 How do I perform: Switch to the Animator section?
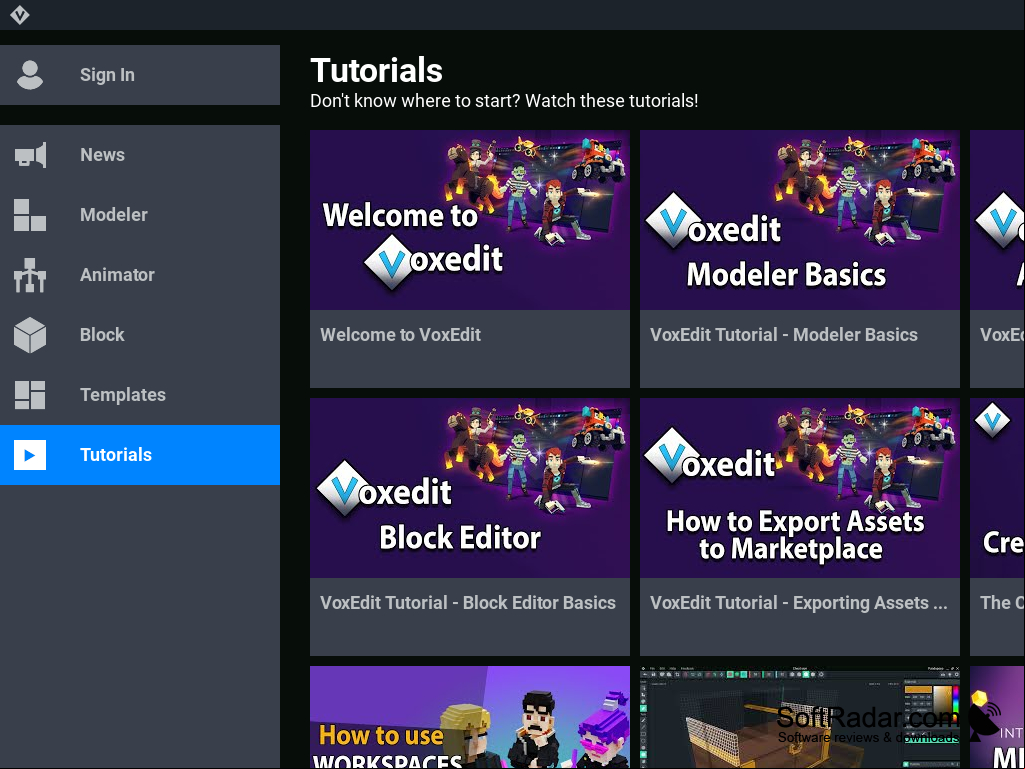tap(140, 275)
